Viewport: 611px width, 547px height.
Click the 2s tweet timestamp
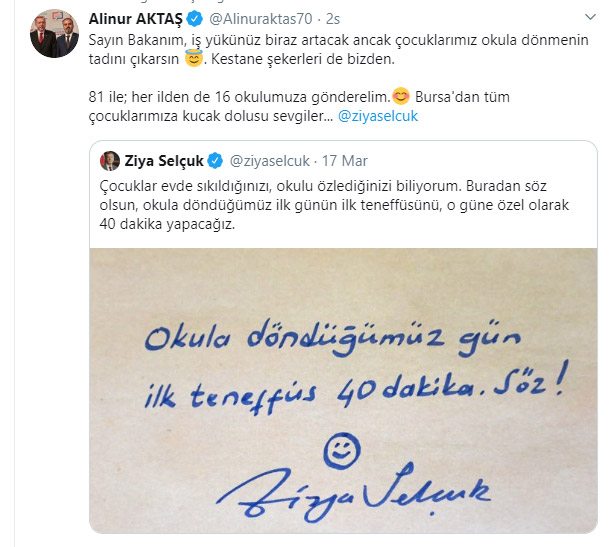click(x=333, y=19)
